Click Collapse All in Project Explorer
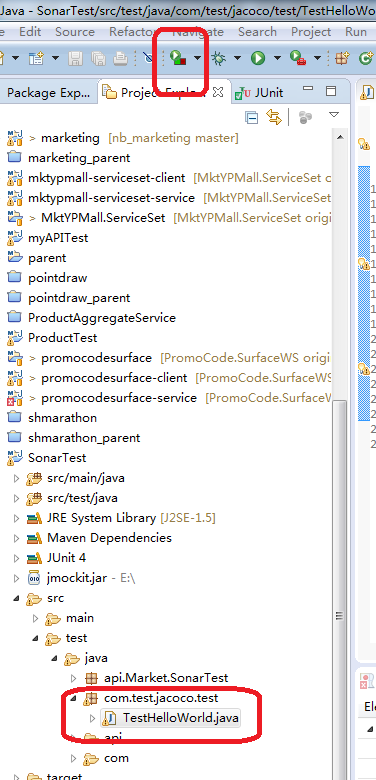This screenshot has width=376, height=780. click(x=252, y=117)
